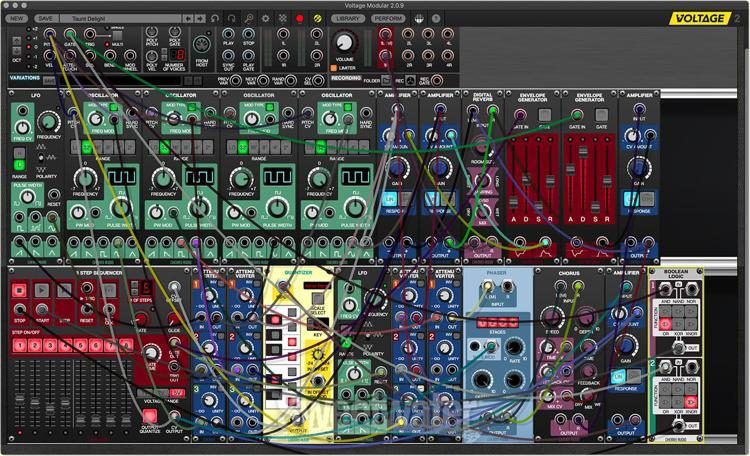Click the octave down arrow above OCT

pos(17,50)
